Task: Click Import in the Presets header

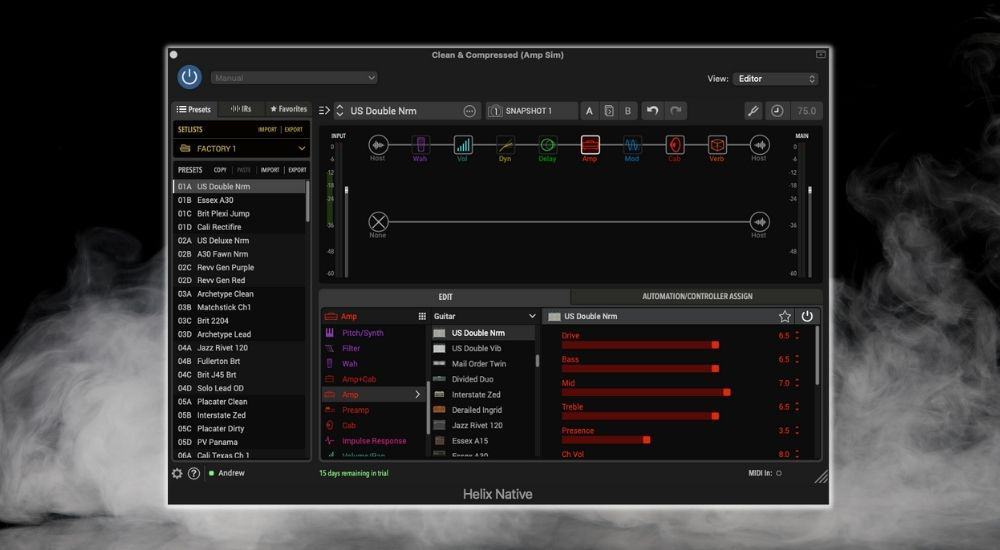Action: click(270, 170)
